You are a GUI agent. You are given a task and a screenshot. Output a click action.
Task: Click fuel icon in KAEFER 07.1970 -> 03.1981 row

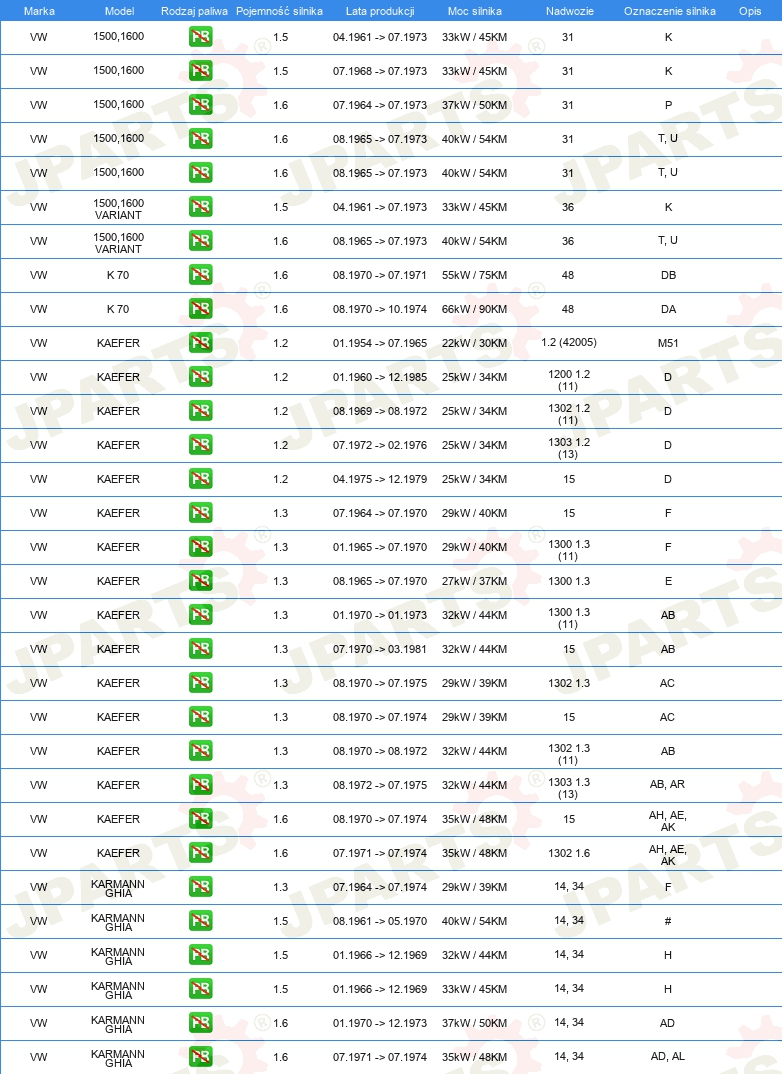point(201,649)
